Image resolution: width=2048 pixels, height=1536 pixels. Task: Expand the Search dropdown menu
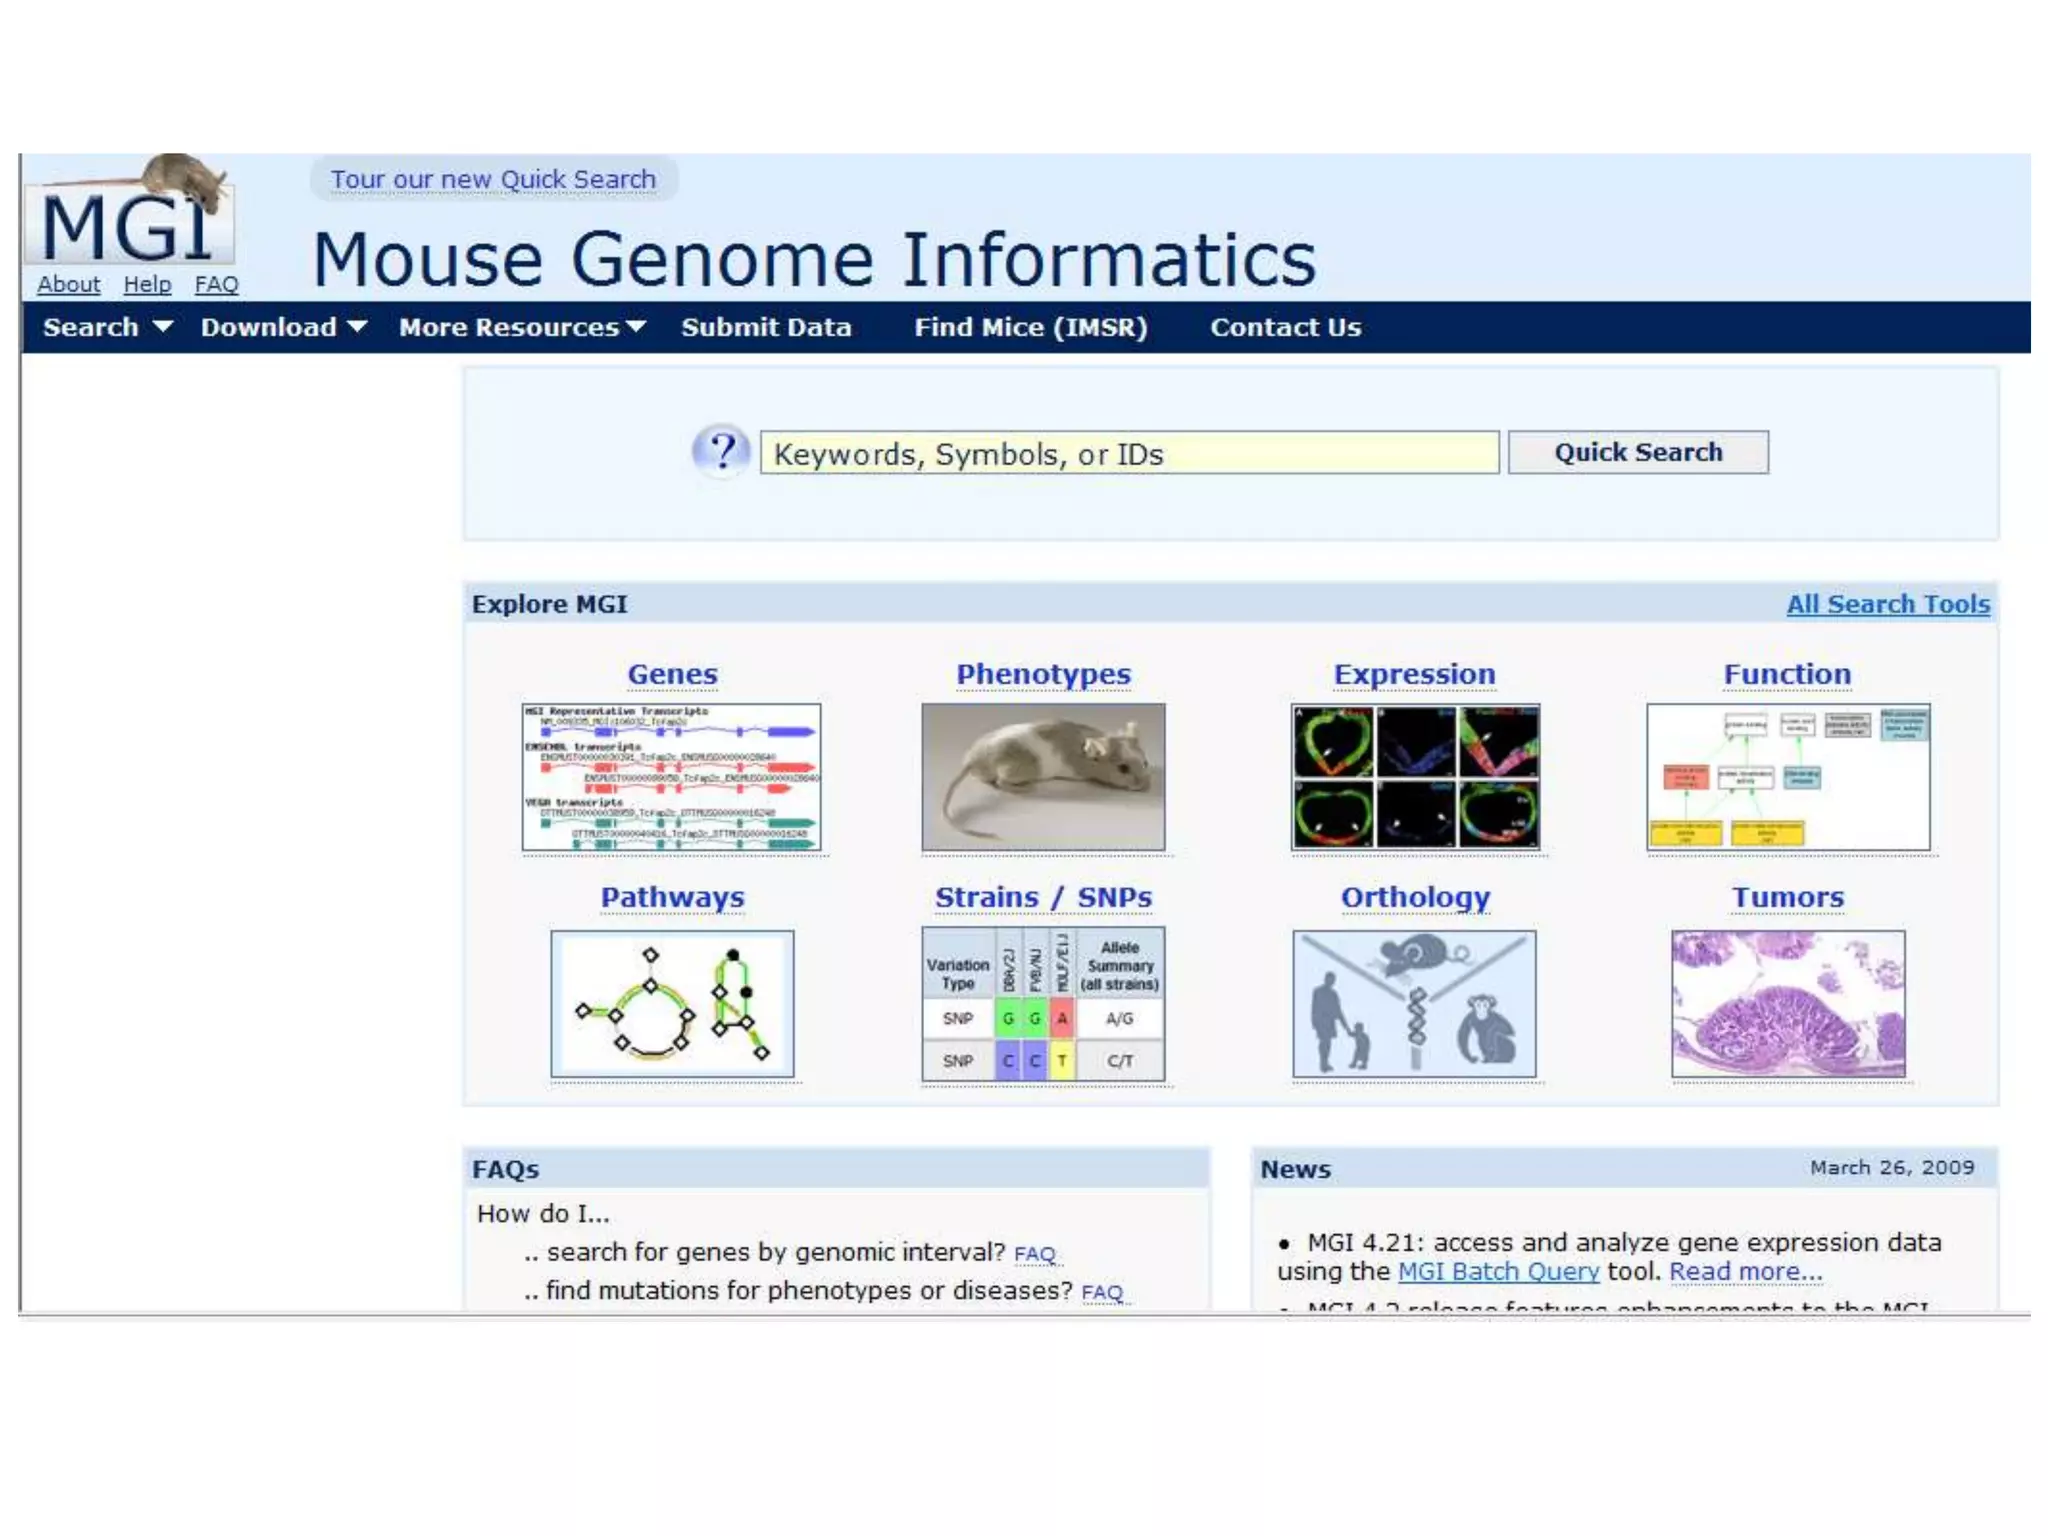[x=108, y=327]
